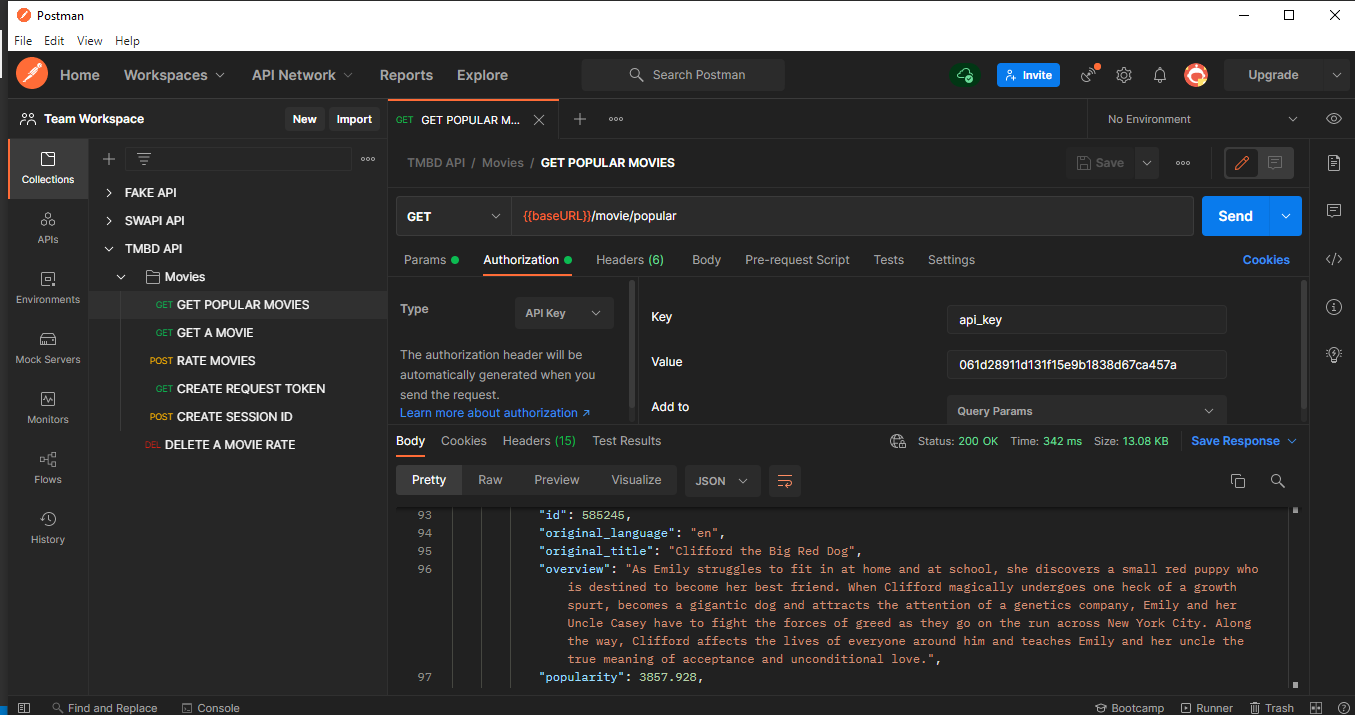The width and height of the screenshot is (1355, 715).
Task: Click the Import button
Action: [354, 119]
